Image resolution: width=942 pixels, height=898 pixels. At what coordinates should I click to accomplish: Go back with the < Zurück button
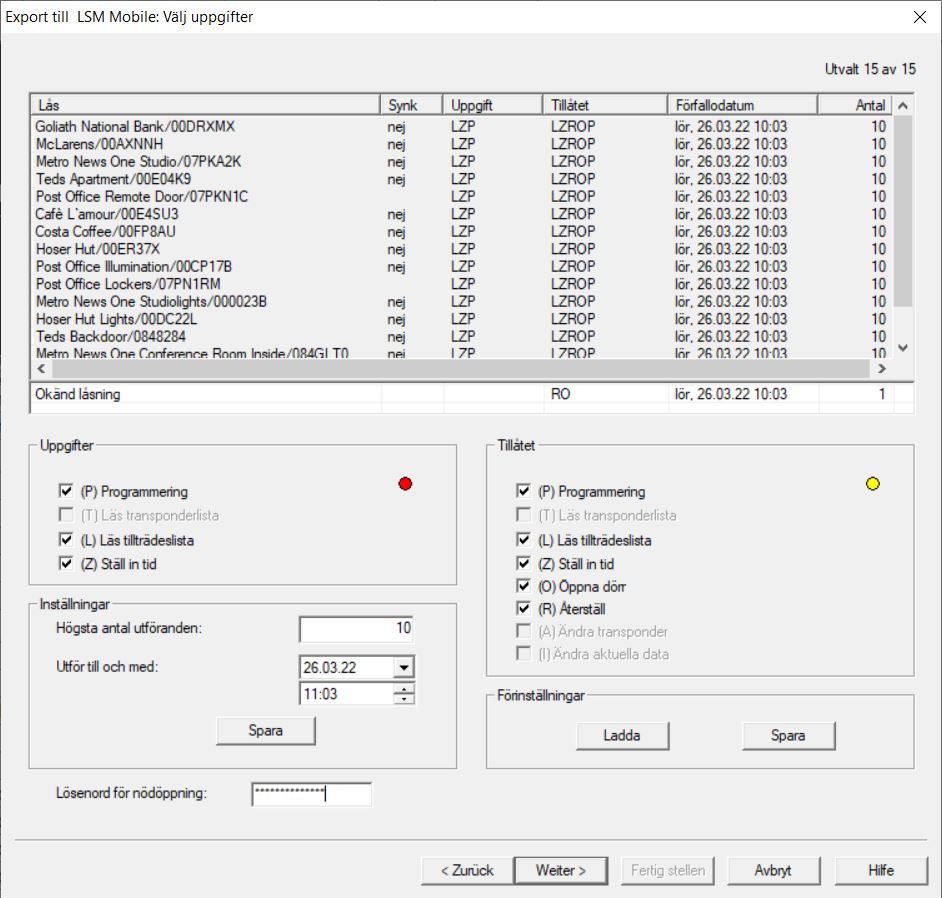pyautogui.click(x=467, y=870)
